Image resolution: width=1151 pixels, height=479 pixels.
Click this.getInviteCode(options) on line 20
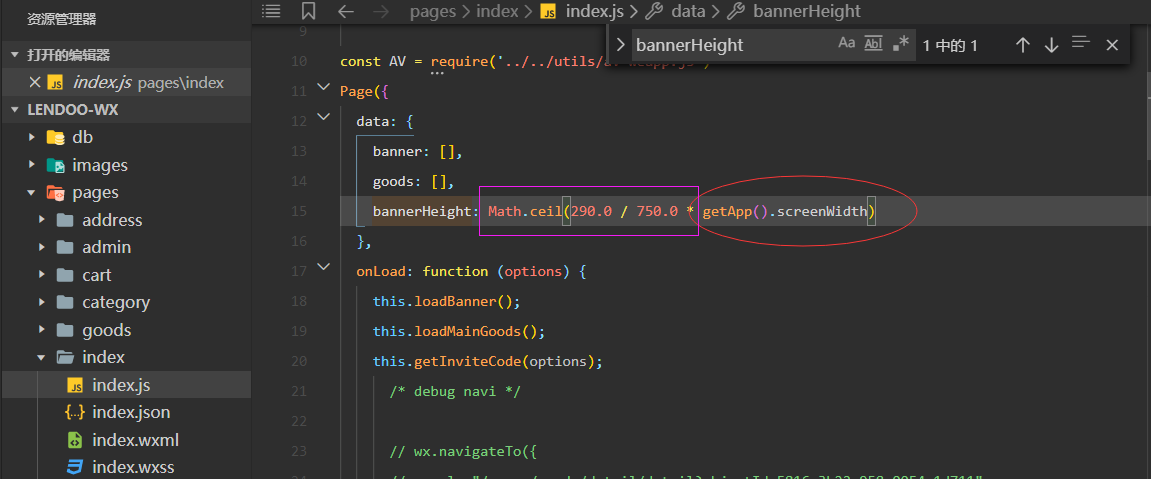point(487,362)
